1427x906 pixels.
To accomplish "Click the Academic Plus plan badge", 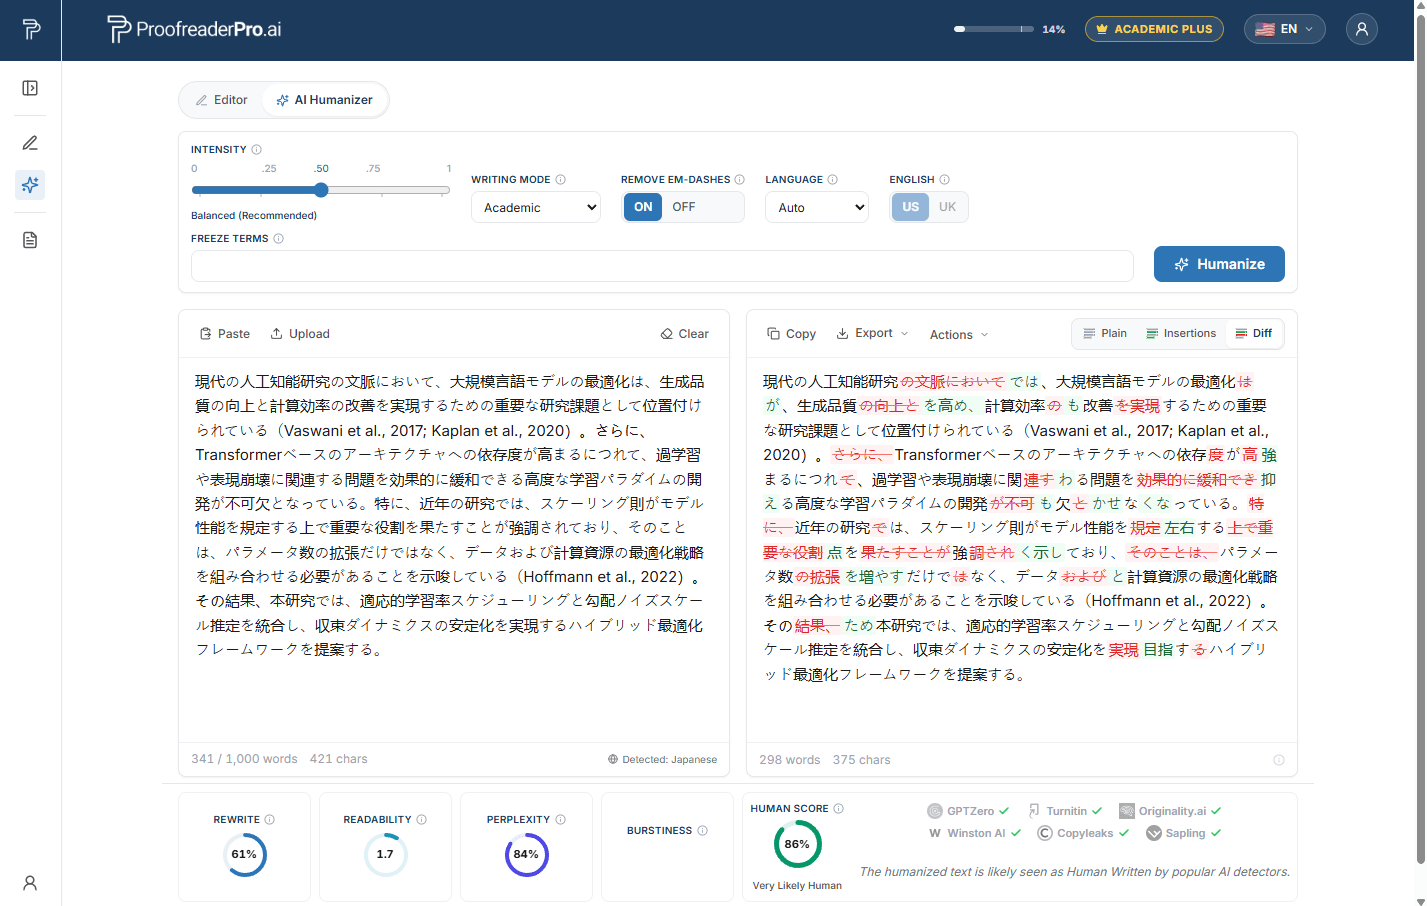I will point(1154,29).
